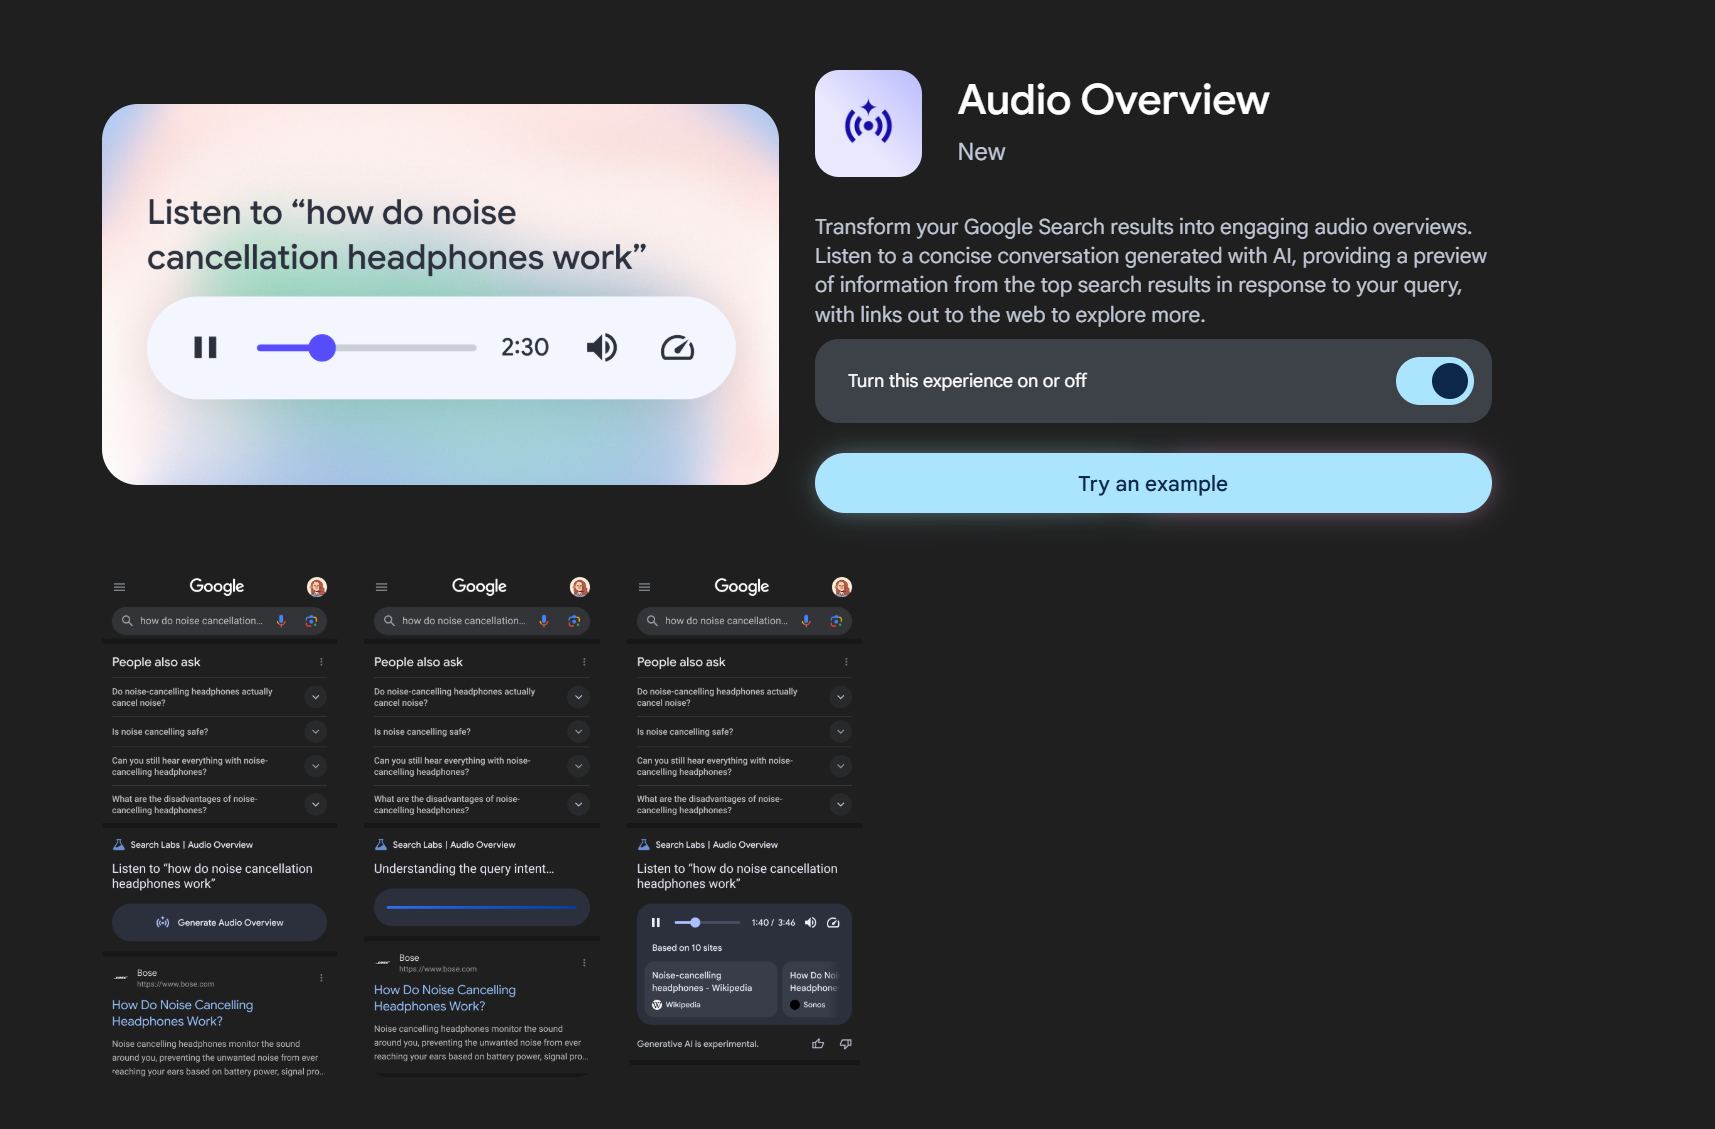Open the hamburger navigation menu

tap(119, 586)
